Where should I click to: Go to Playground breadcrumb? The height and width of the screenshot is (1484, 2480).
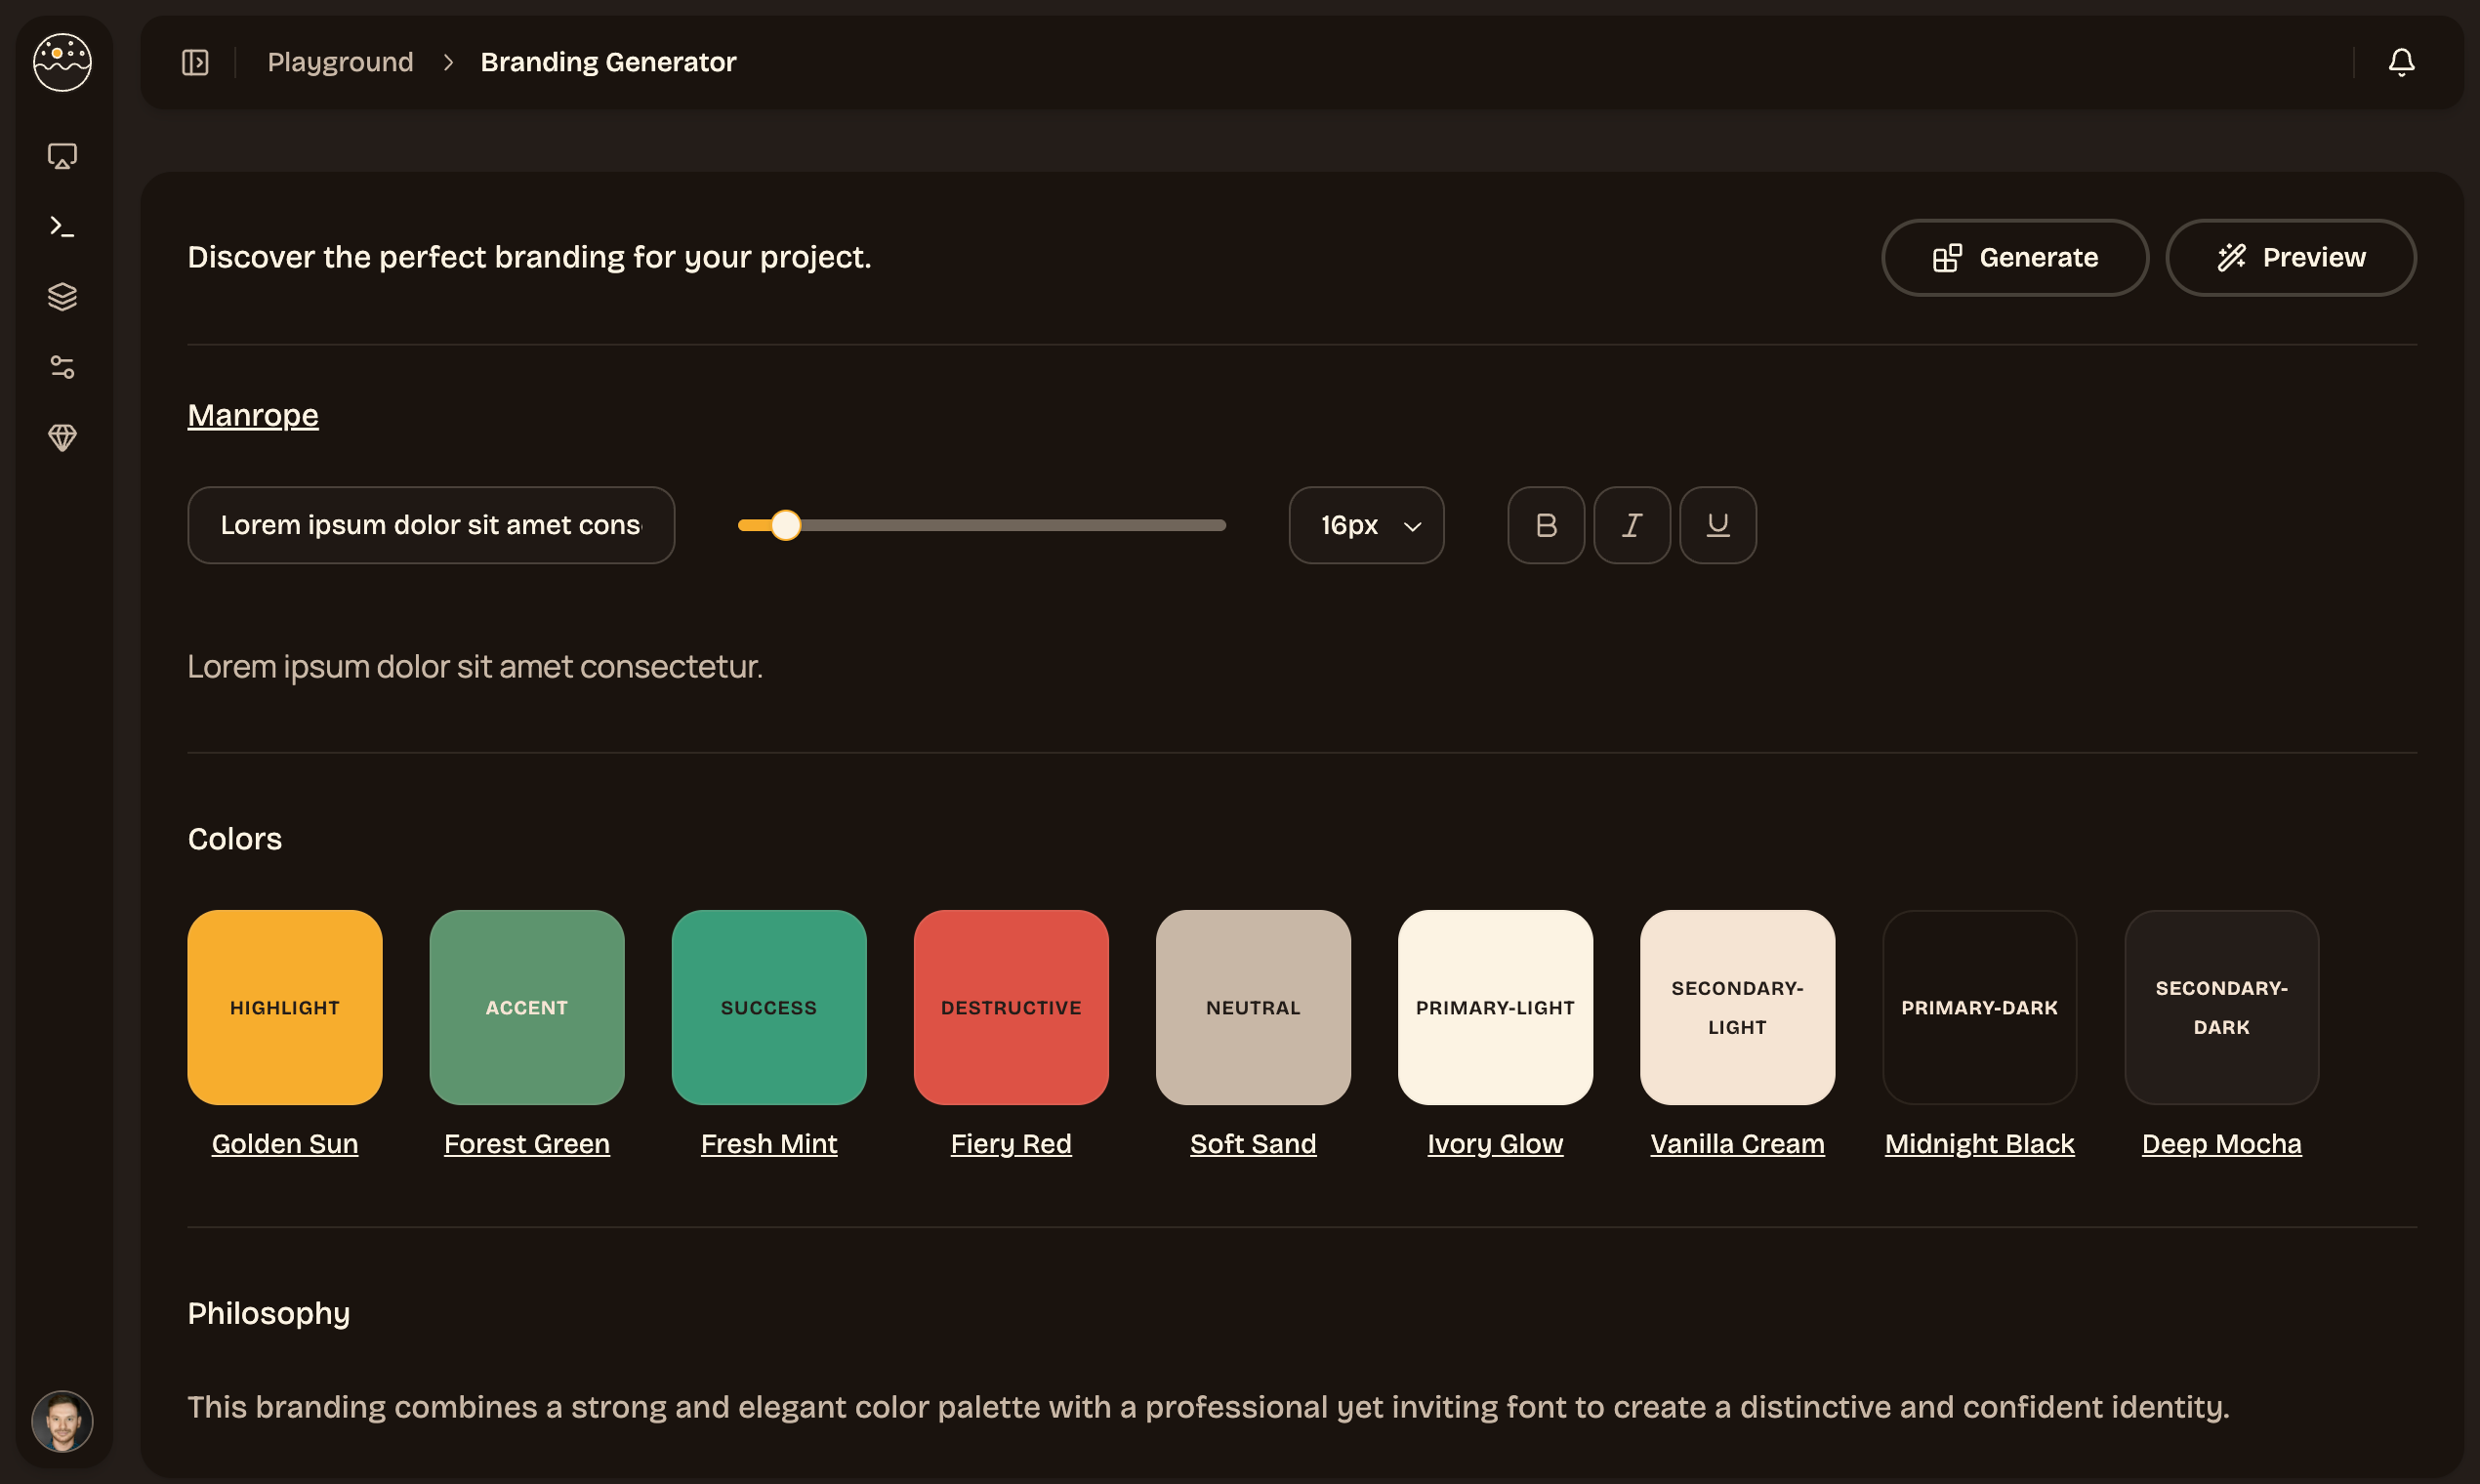point(340,62)
